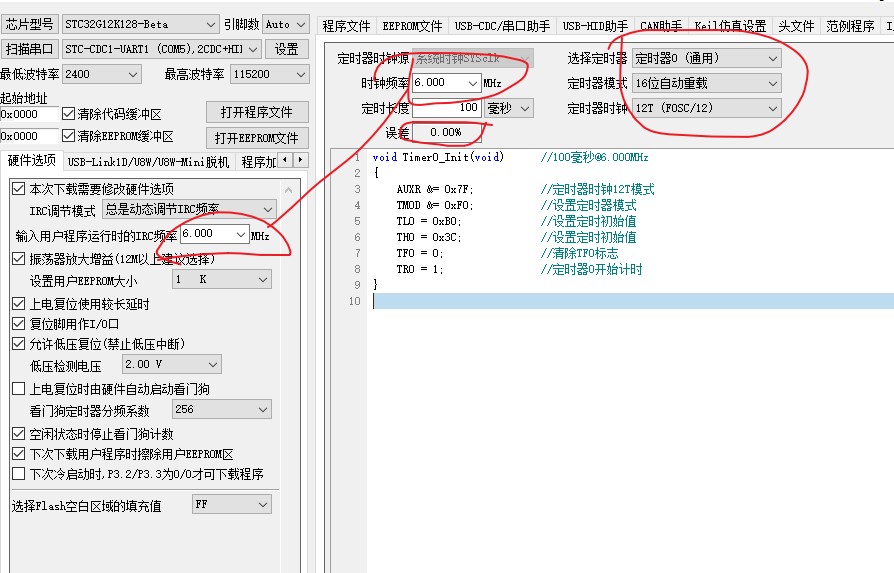Toggle 清除EEPROM缓冲区 checkbox
This screenshot has height=573, width=894.
tap(68, 136)
